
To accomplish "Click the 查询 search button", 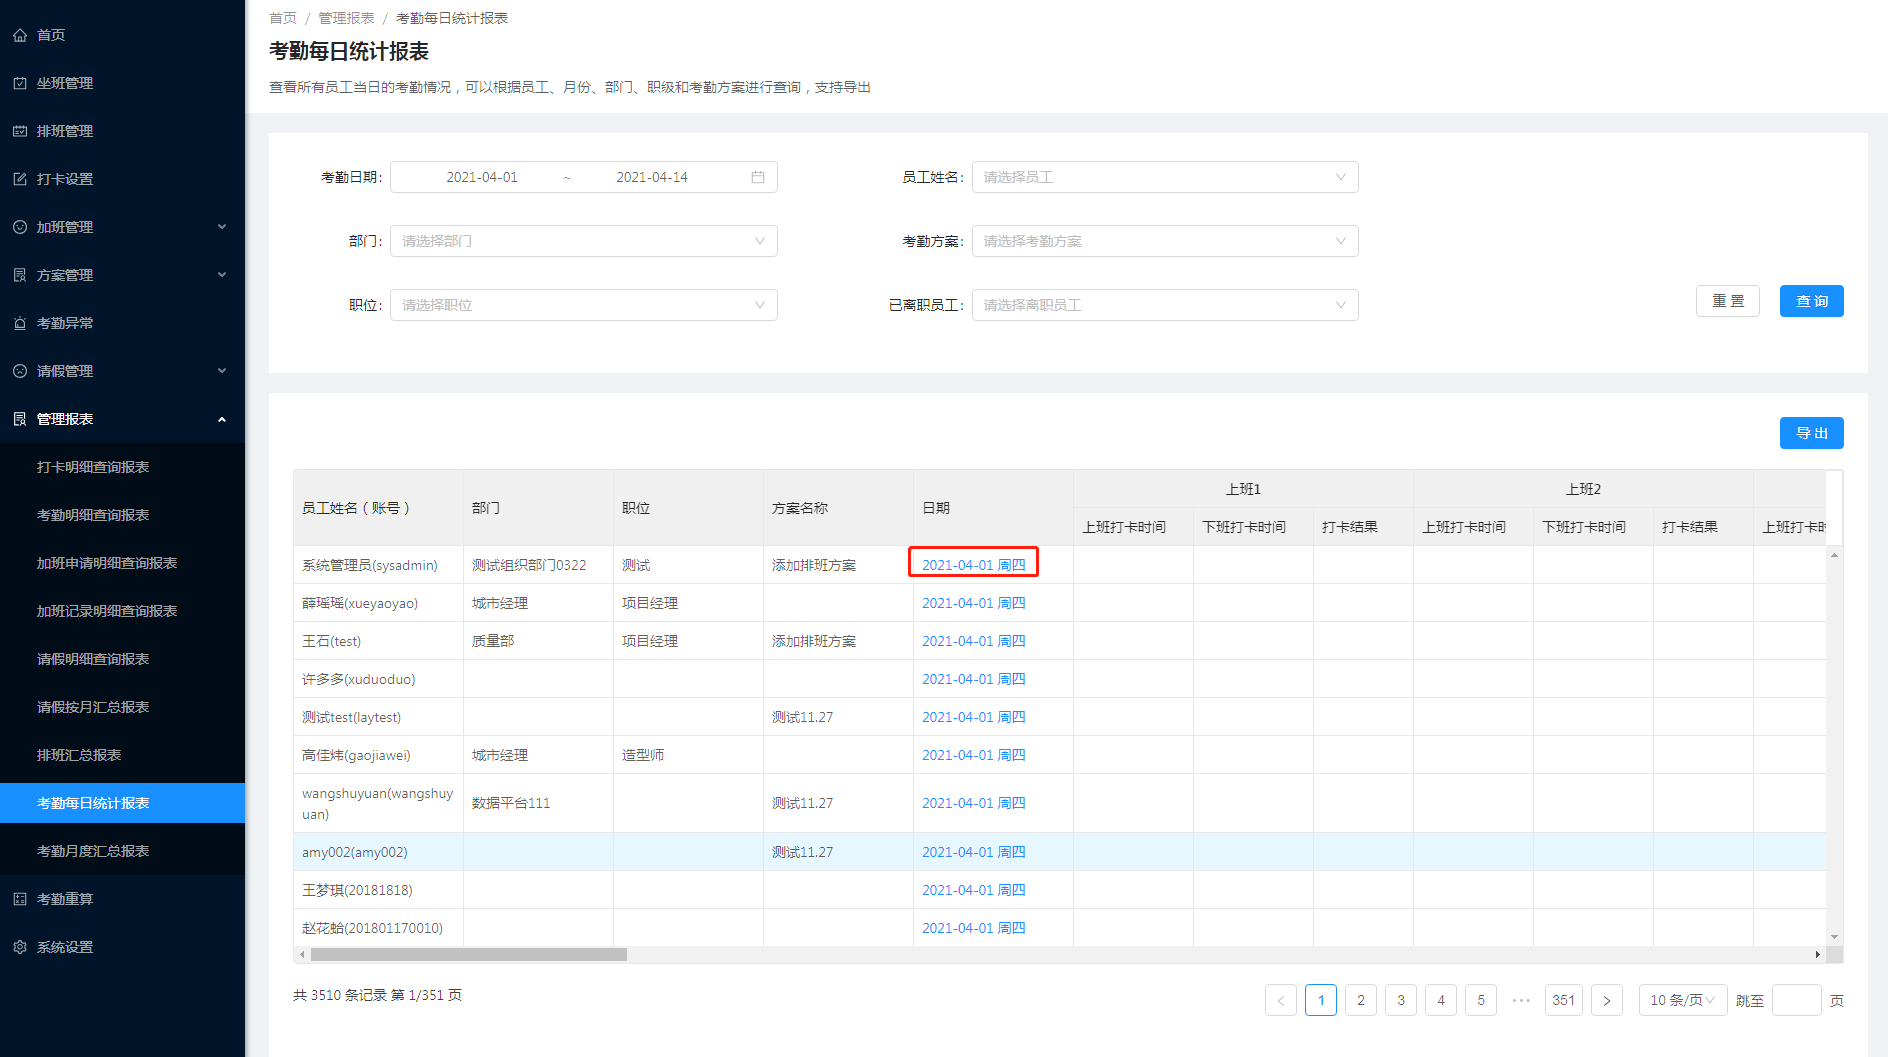I will 1811,301.
